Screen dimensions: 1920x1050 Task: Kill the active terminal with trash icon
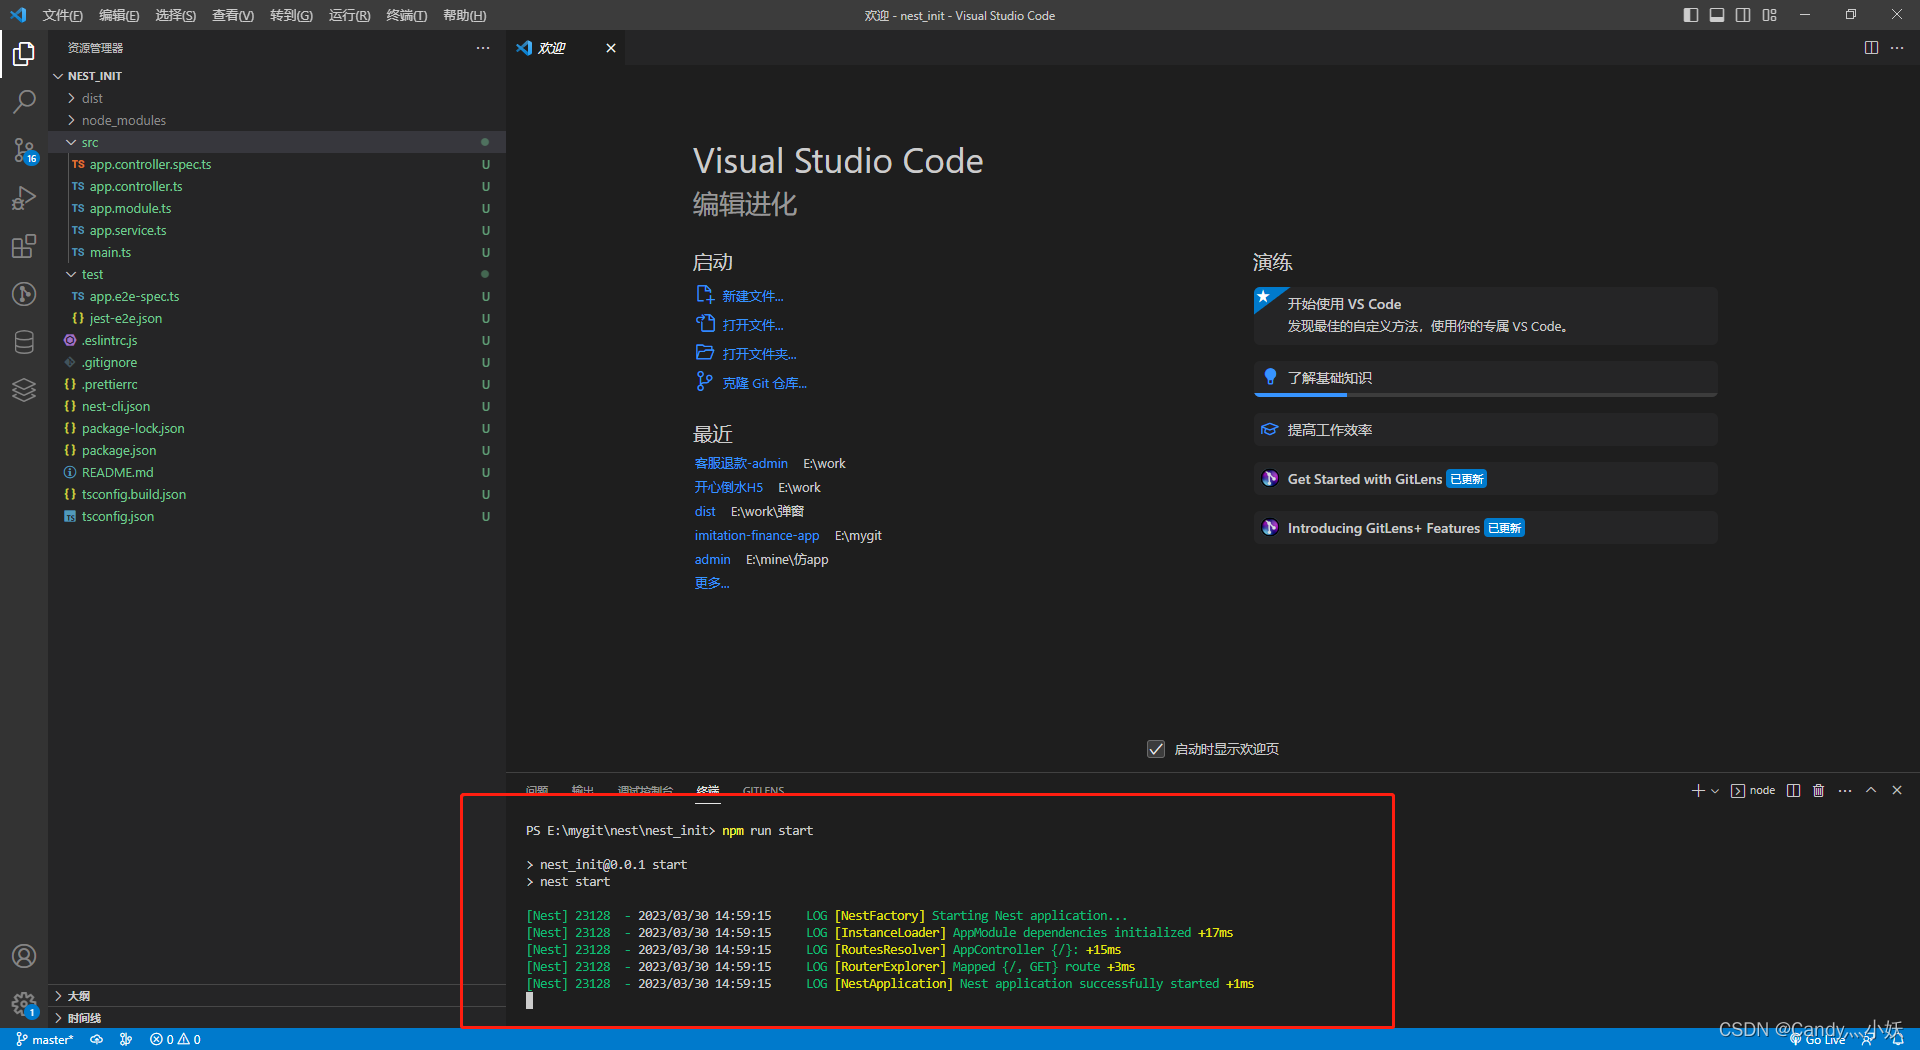(1819, 790)
